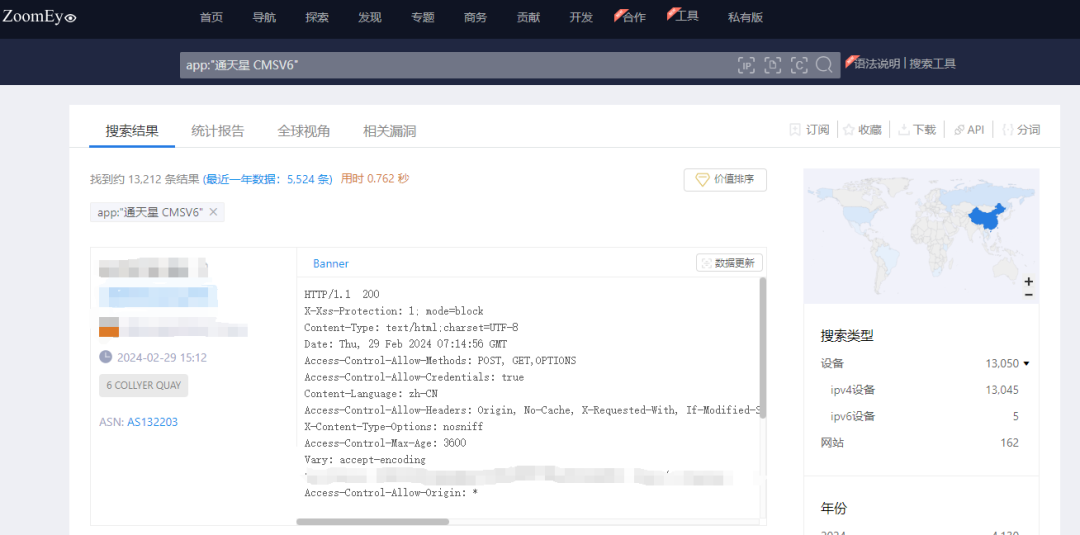The height and width of the screenshot is (535, 1080).
Task: Remove the app:"通天星 CMSV6" filter tag
Action: pos(213,212)
